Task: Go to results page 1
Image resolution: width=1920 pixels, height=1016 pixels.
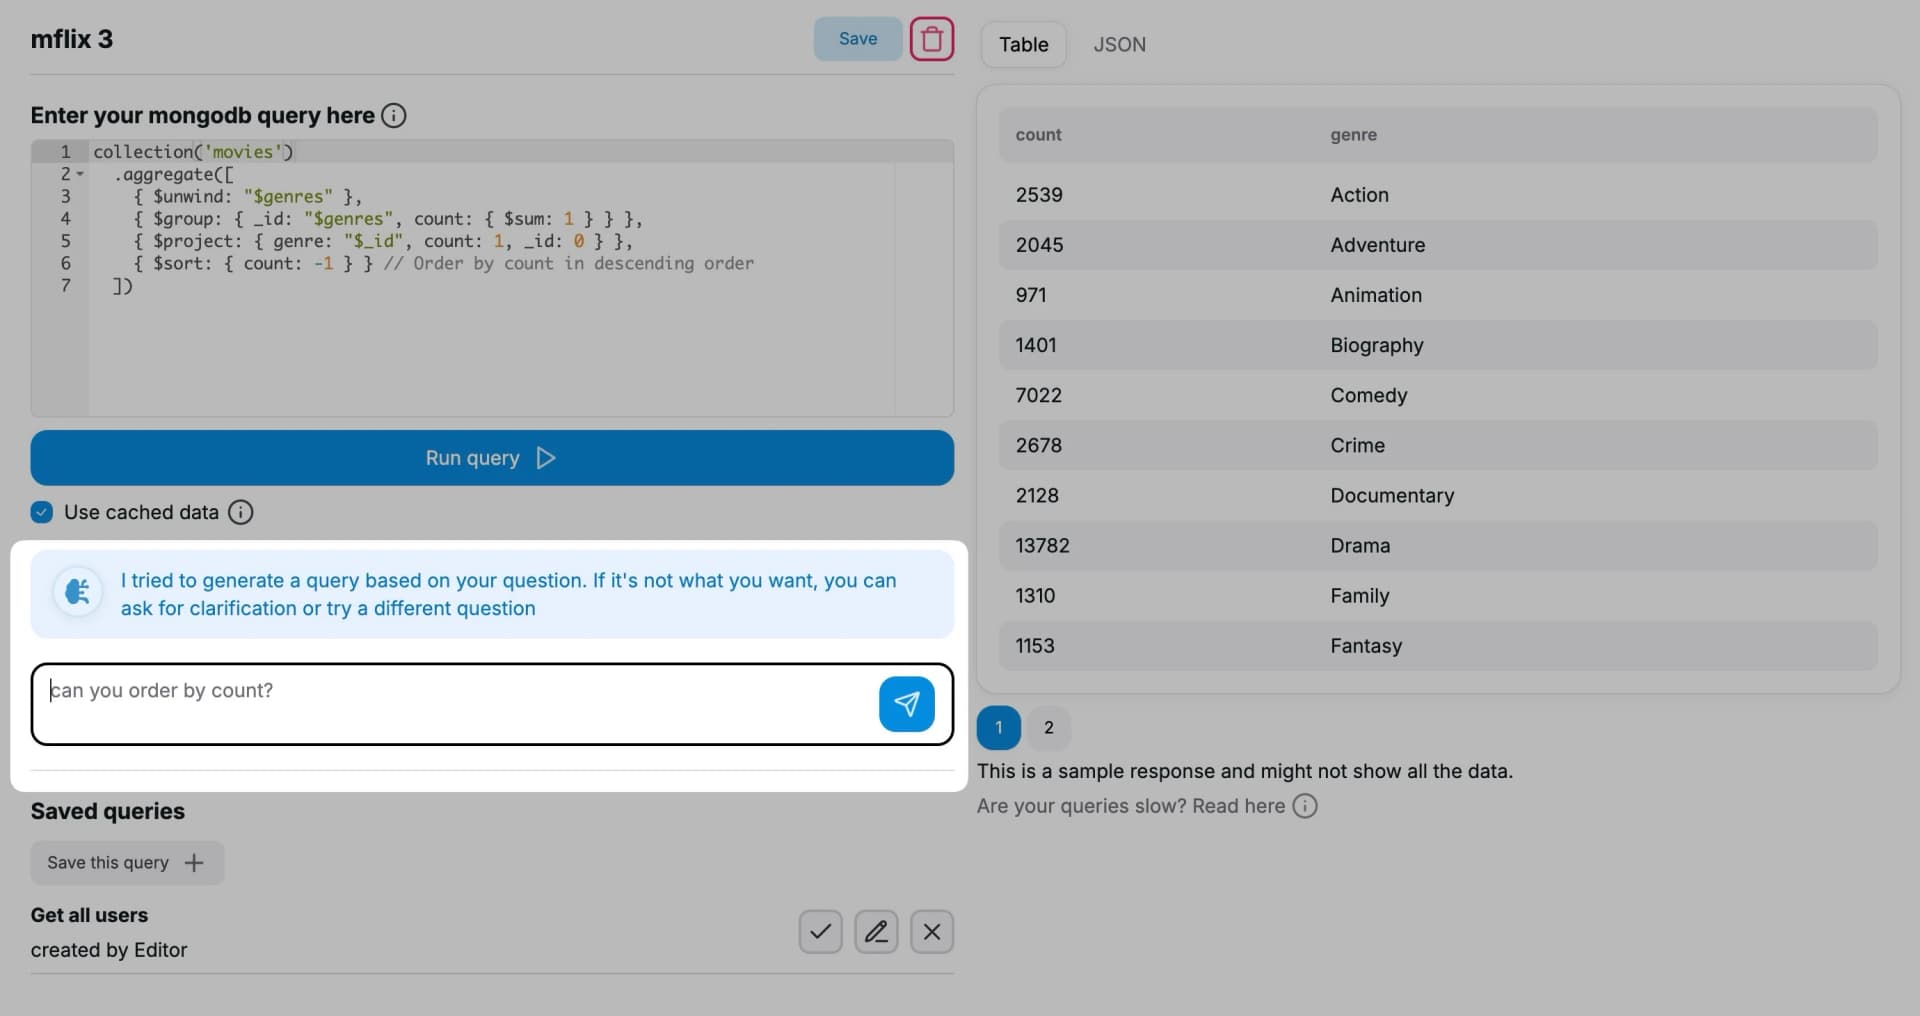Action: (998, 728)
